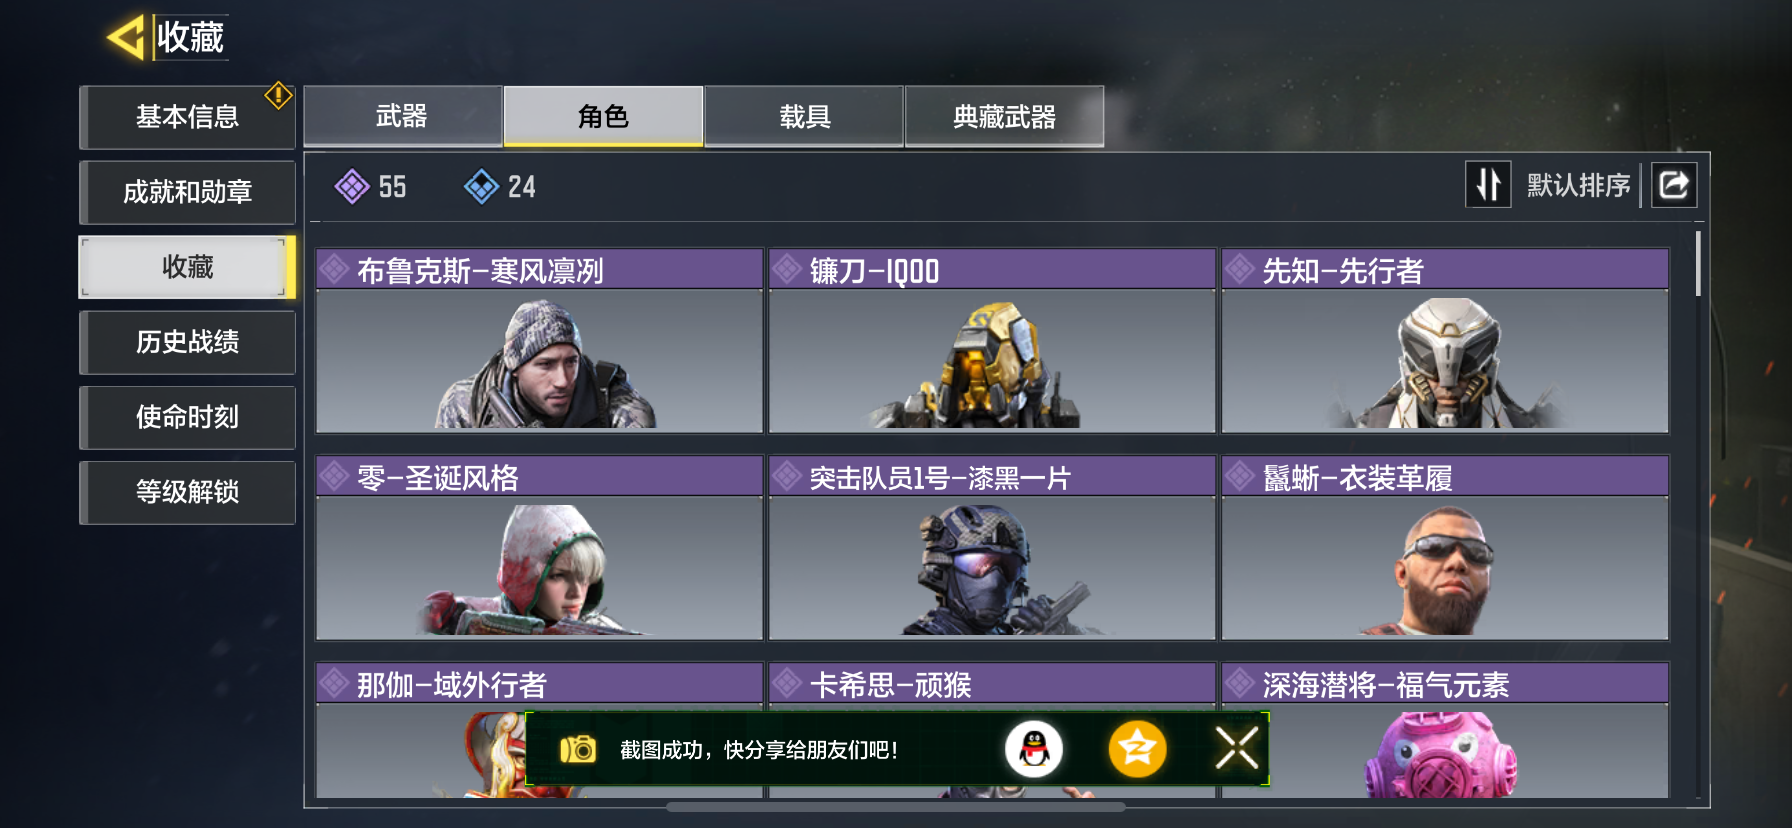Open 成就和勋章 in the sidebar
The image size is (1792, 828).
tap(188, 192)
